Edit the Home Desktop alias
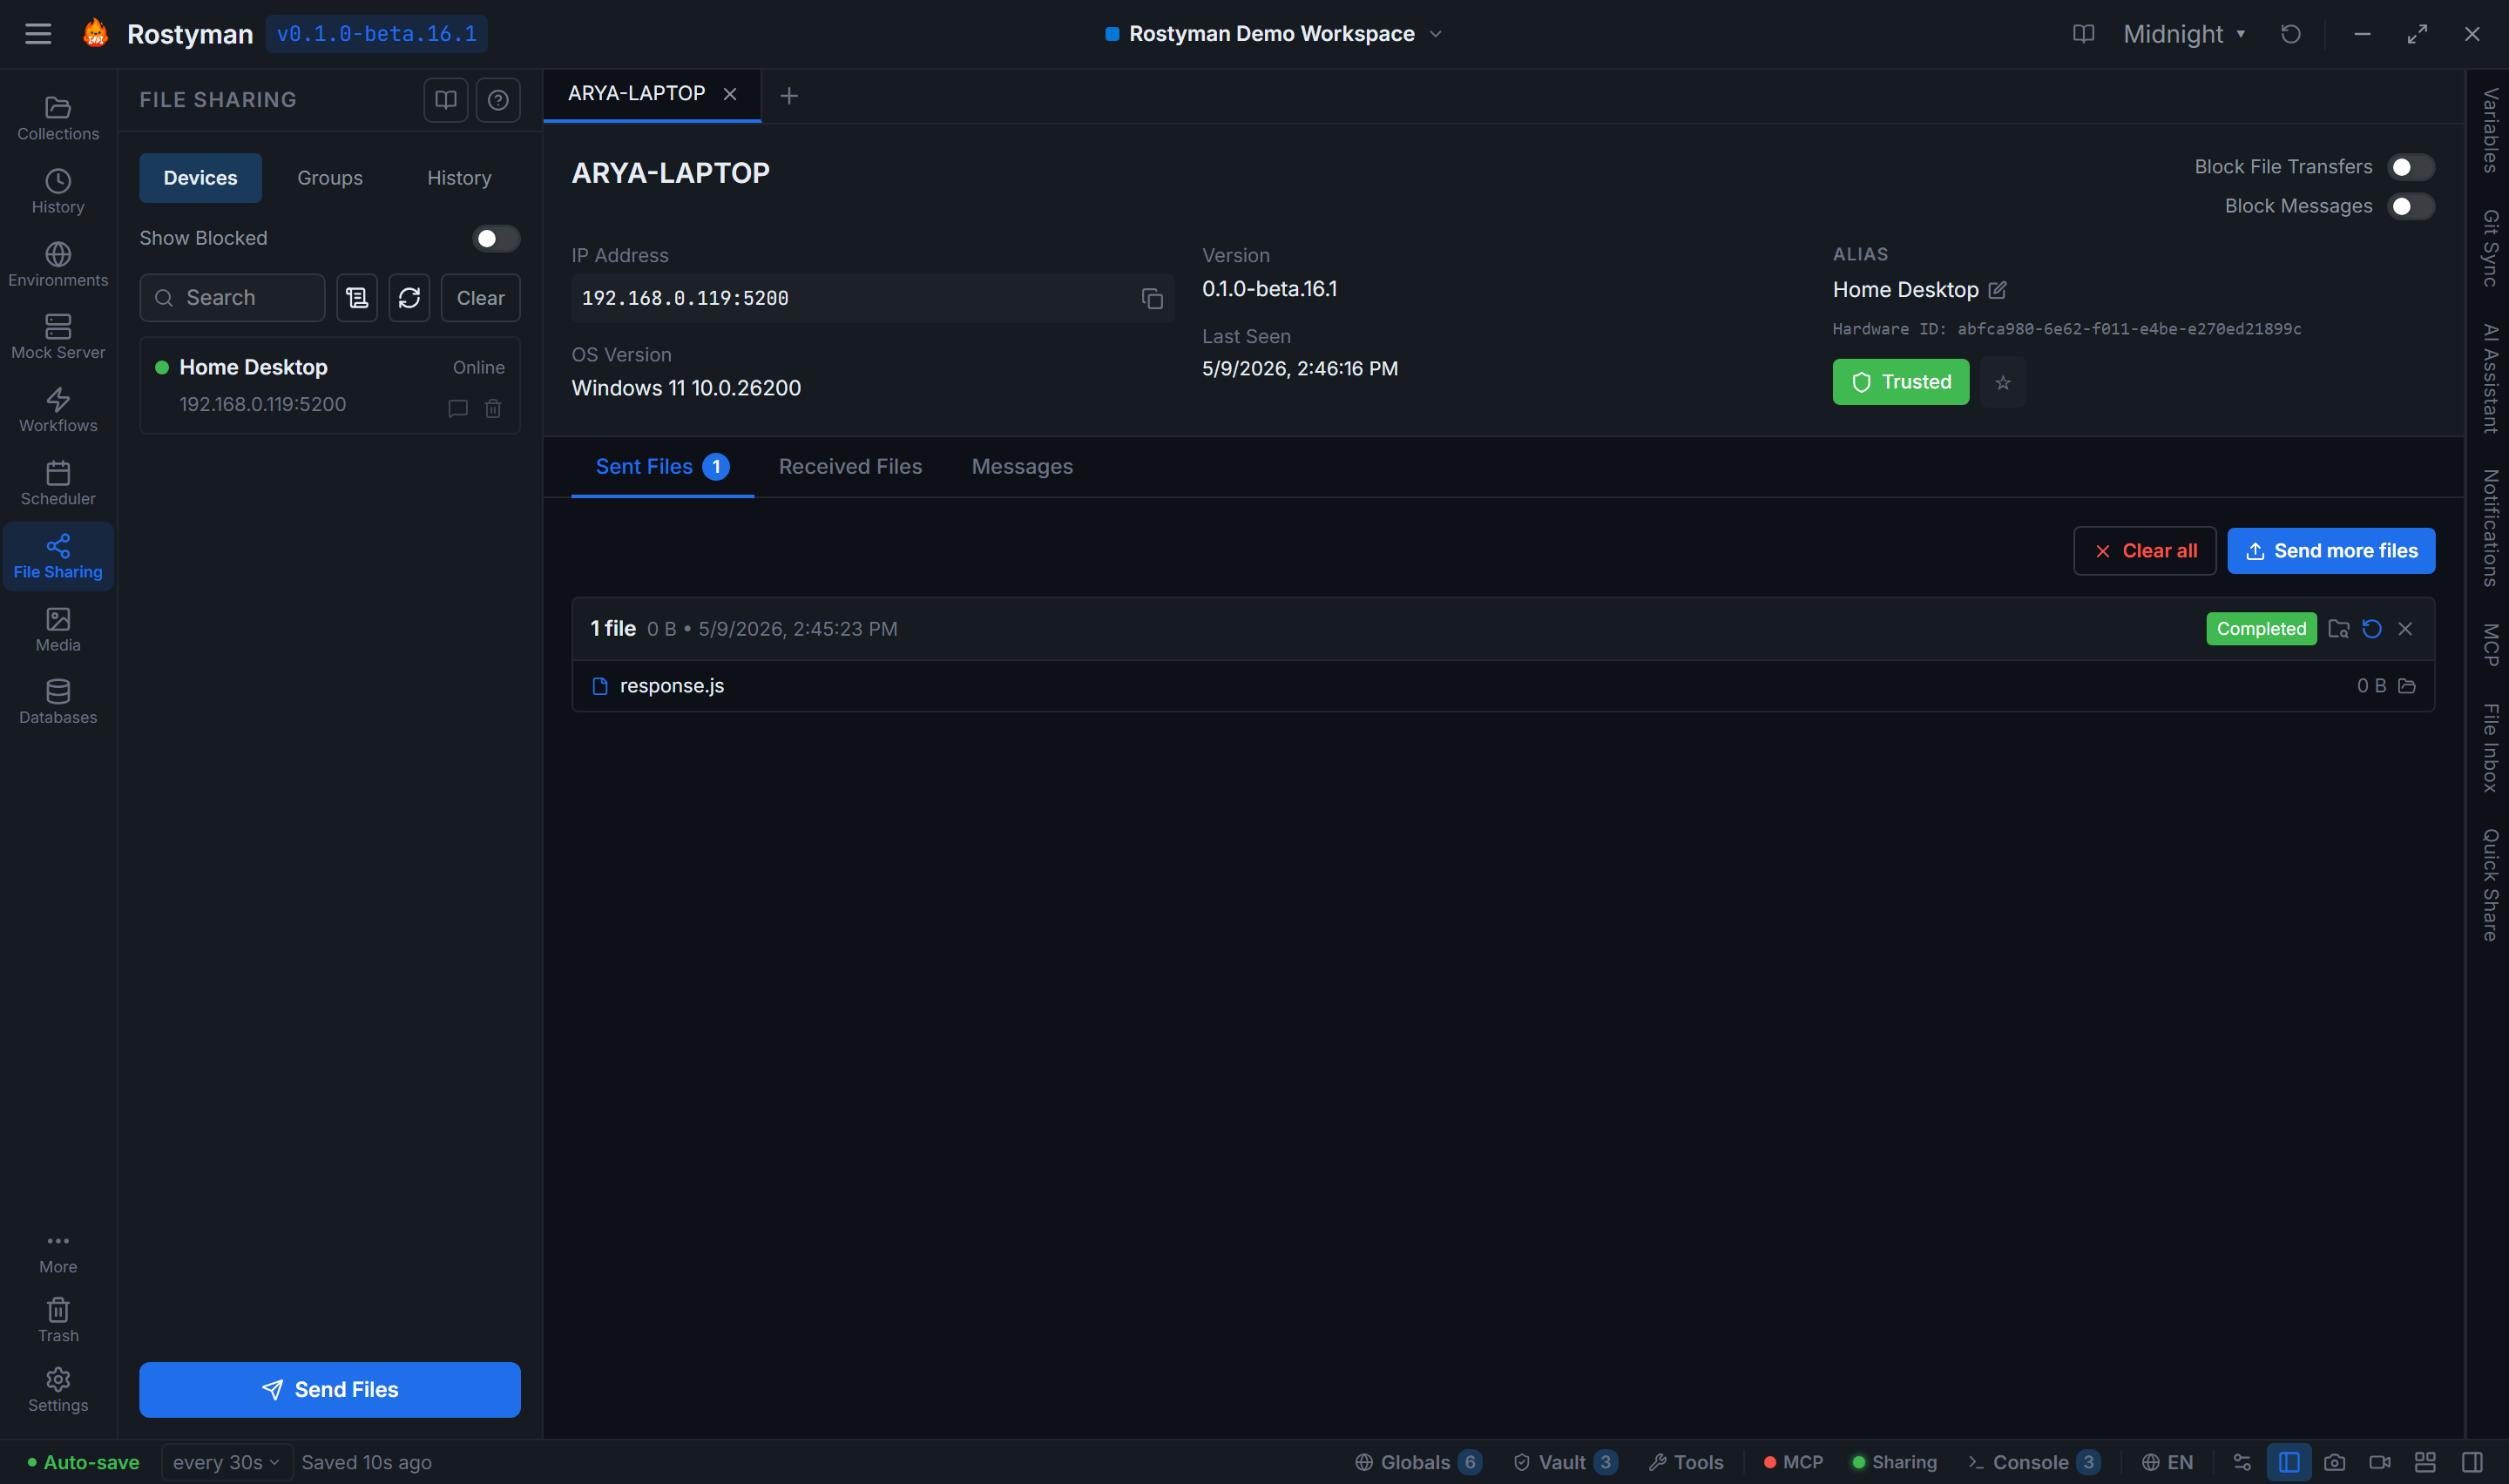The width and height of the screenshot is (2509, 1484). (1997, 290)
